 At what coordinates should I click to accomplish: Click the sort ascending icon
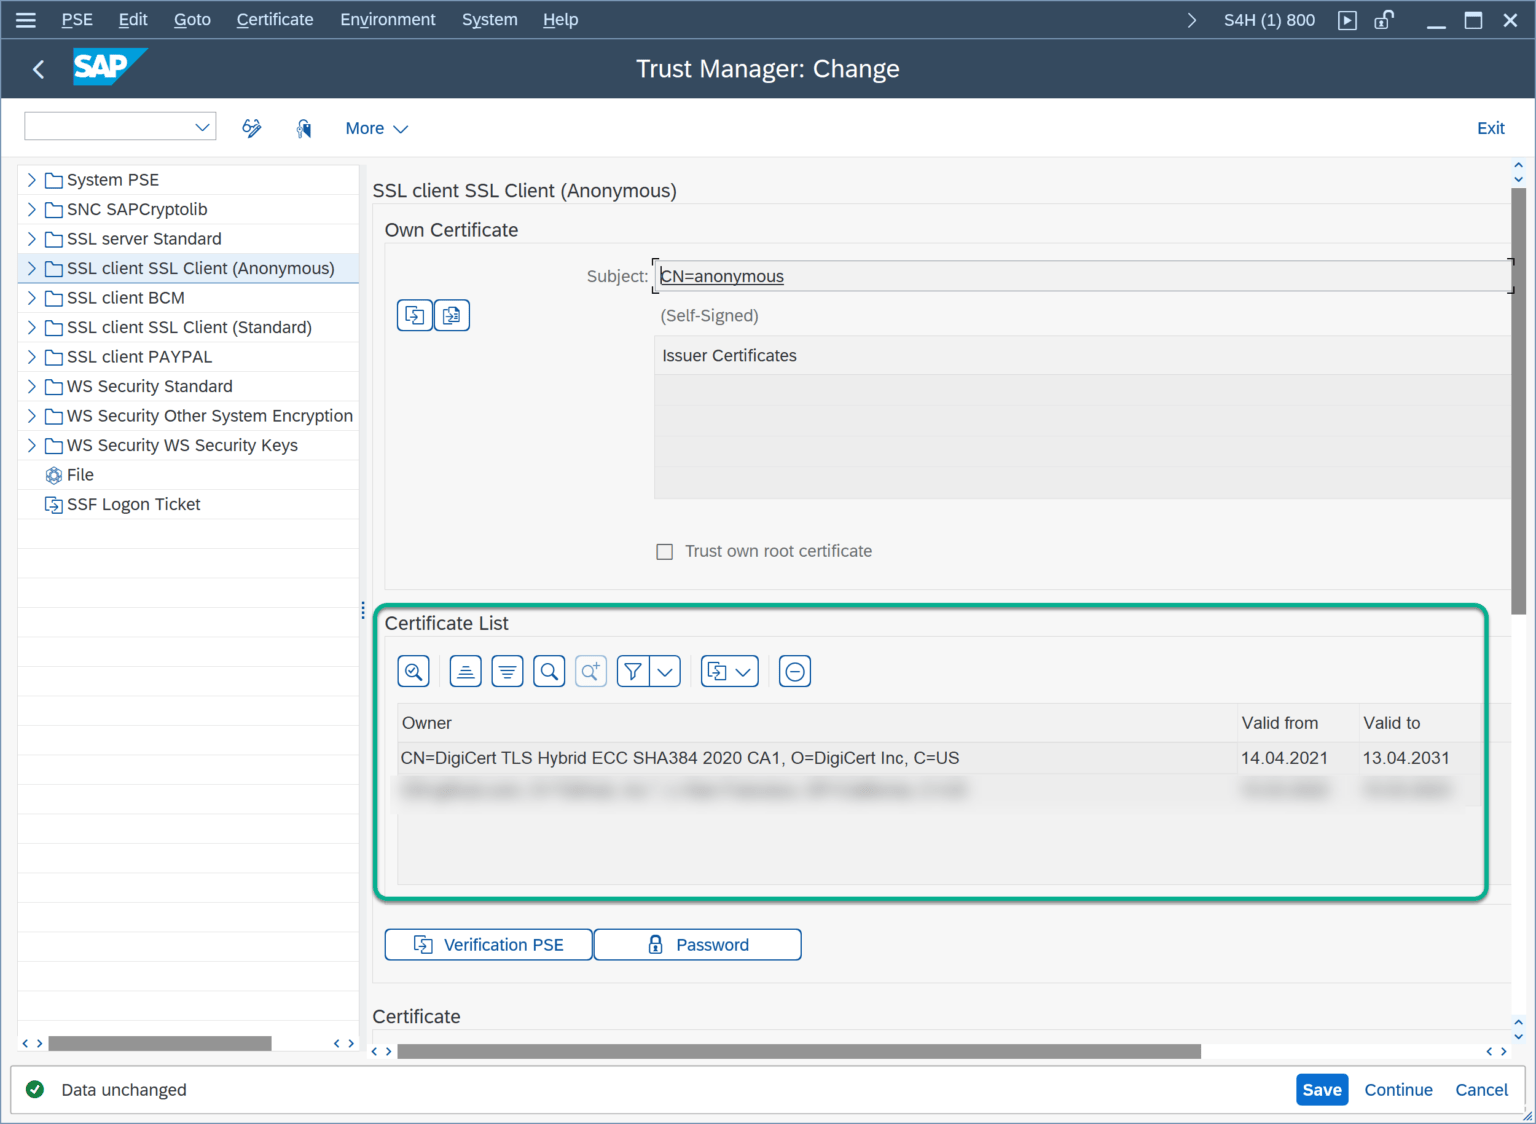465,671
